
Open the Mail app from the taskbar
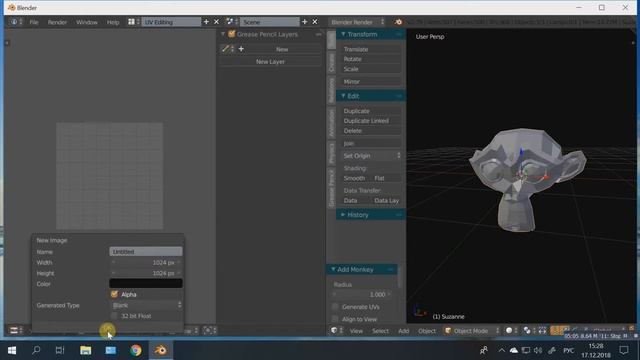coord(111,350)
